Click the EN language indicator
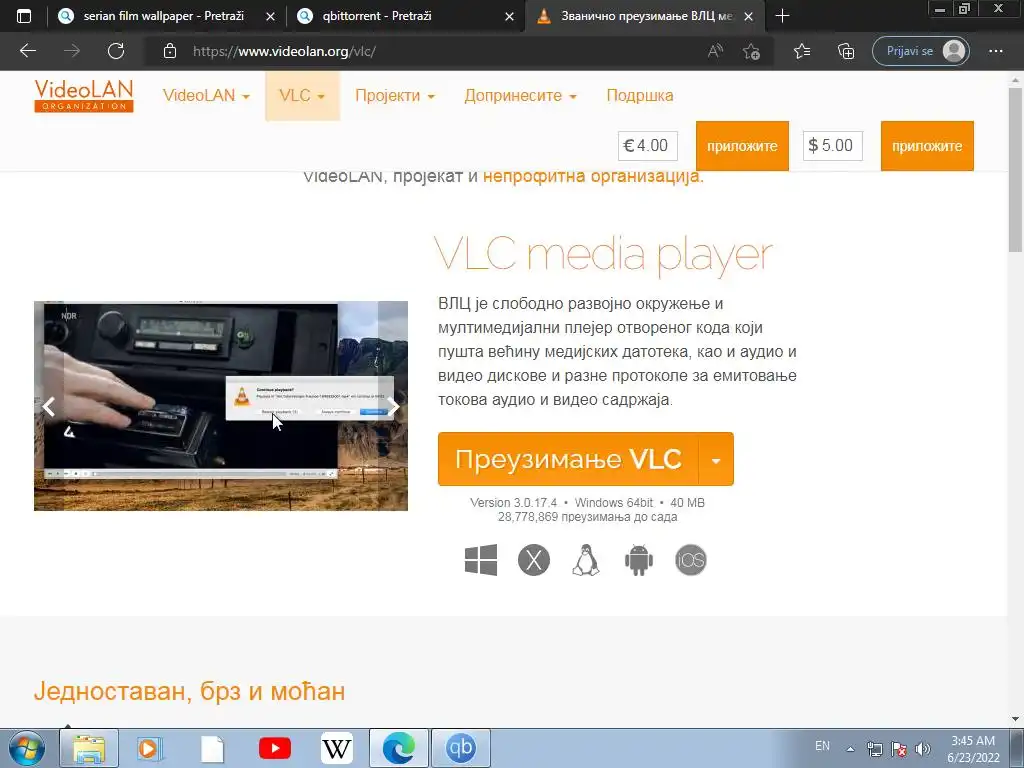 point(822,746)
